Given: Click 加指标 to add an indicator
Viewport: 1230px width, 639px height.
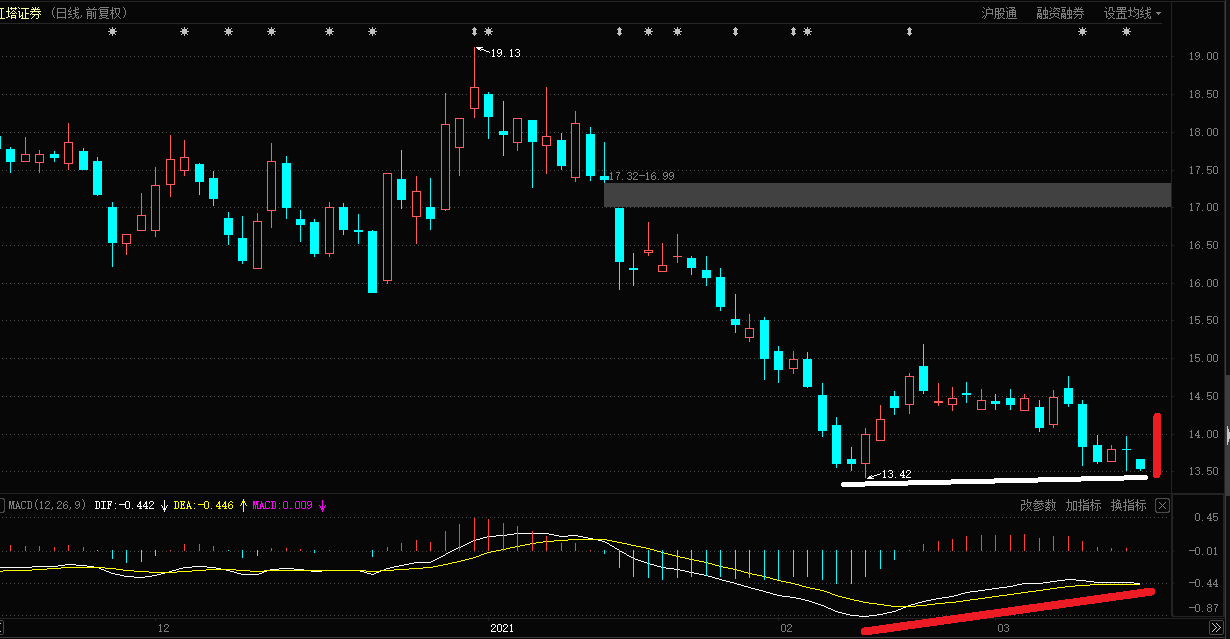Looking at the screenshot, I should [1083, 505].
